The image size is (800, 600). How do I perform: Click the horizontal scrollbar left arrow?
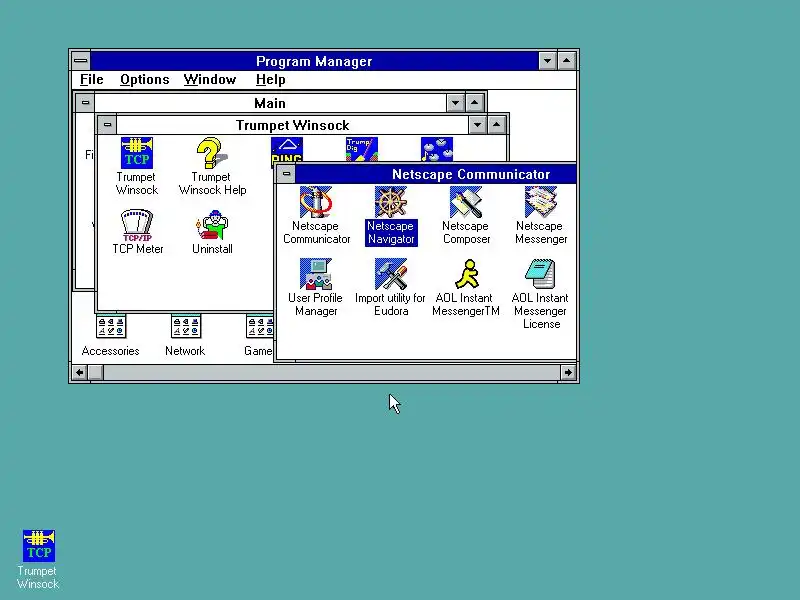click(x=80, y=372)
